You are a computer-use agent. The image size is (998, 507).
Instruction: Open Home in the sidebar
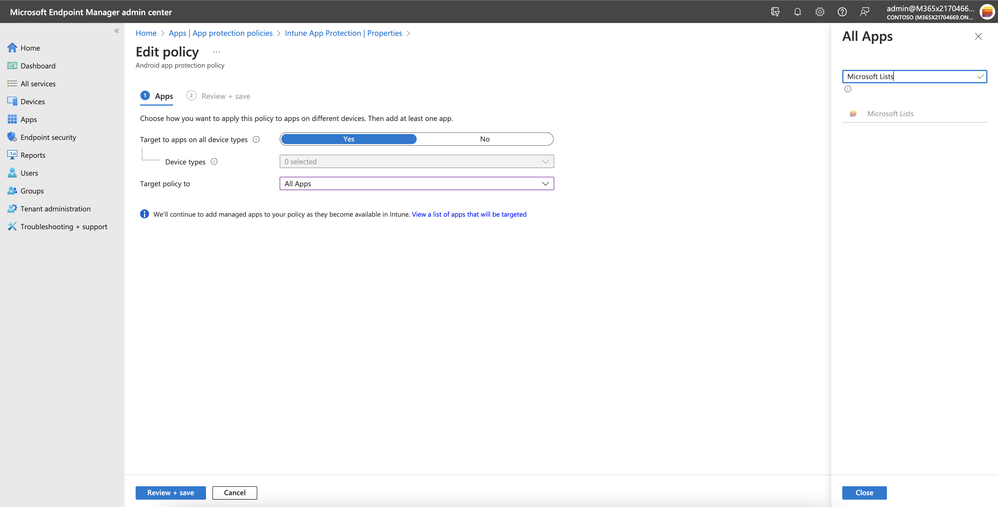(x=30, y=48)
